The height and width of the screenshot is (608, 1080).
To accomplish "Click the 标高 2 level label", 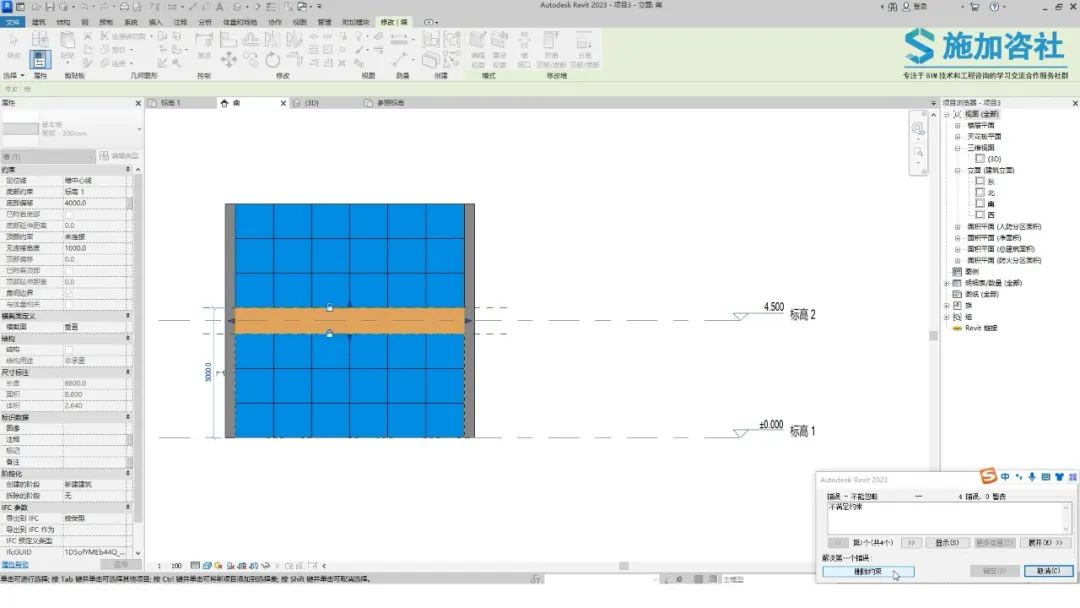I will [x=802, y=315].
